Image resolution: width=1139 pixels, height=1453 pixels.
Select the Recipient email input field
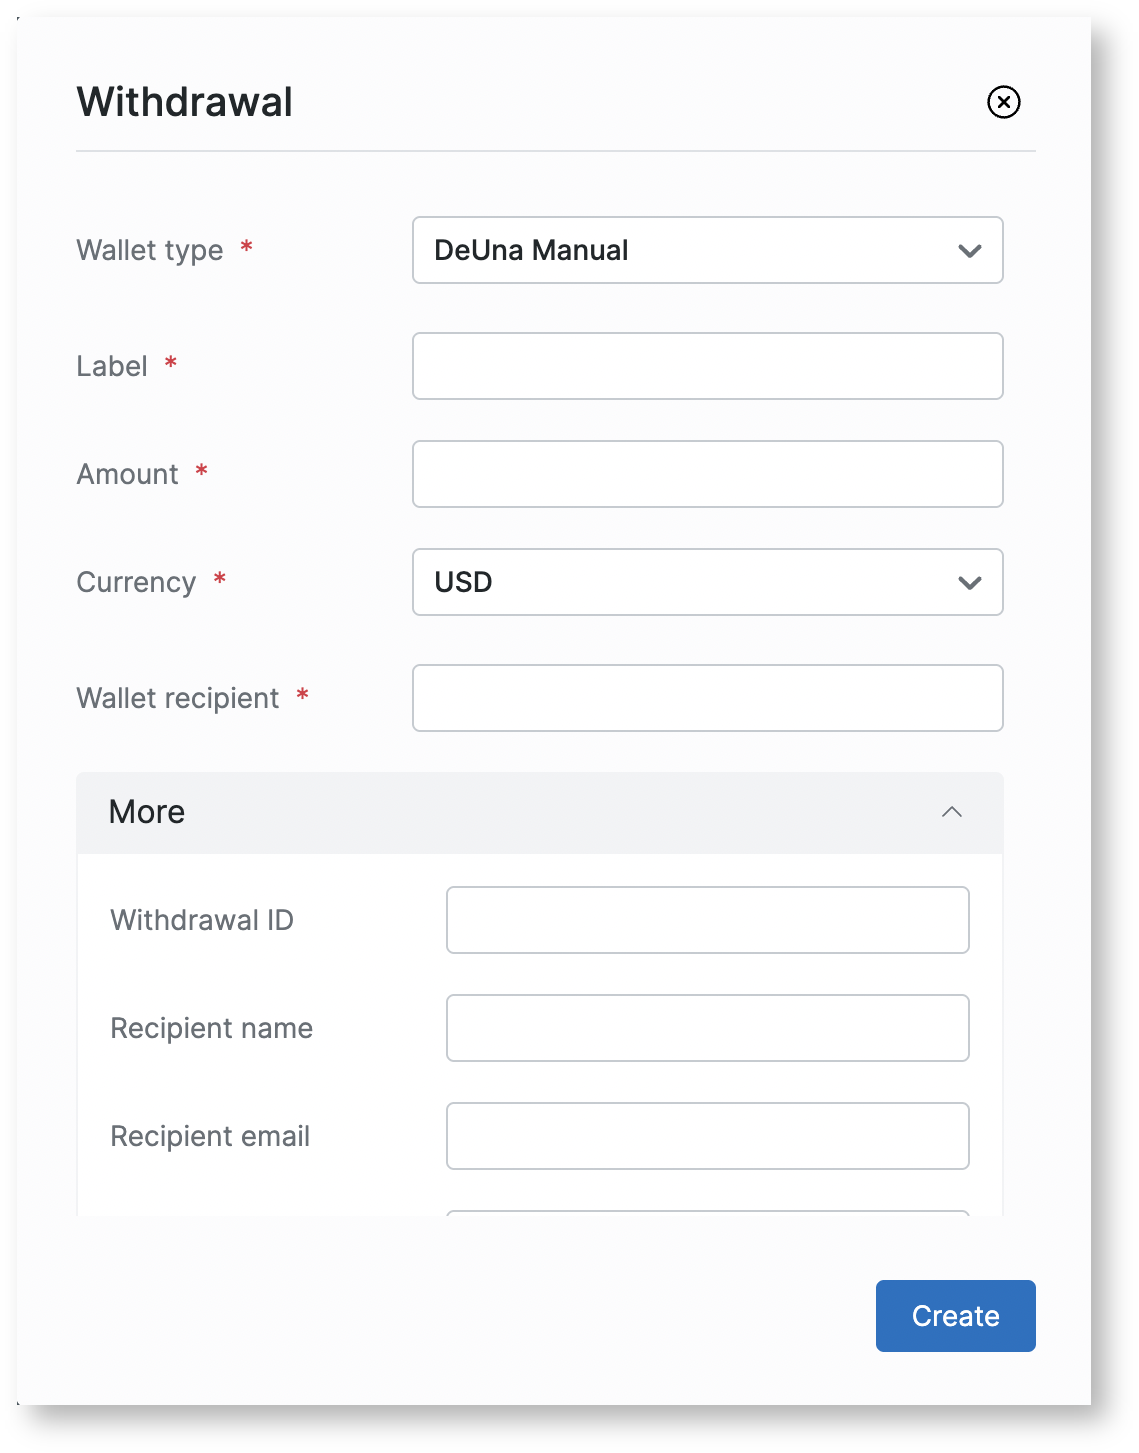click(x=707, y=1136)
